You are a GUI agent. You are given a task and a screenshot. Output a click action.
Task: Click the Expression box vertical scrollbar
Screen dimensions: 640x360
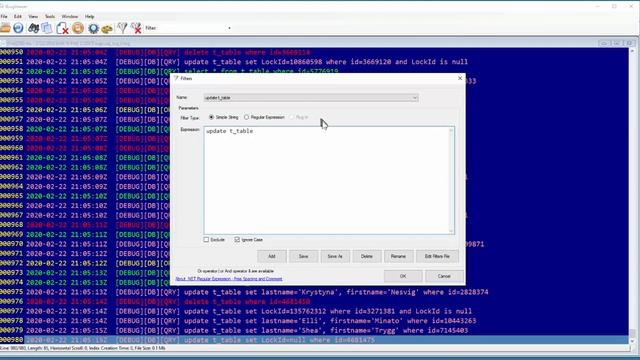tap(451, 180)
